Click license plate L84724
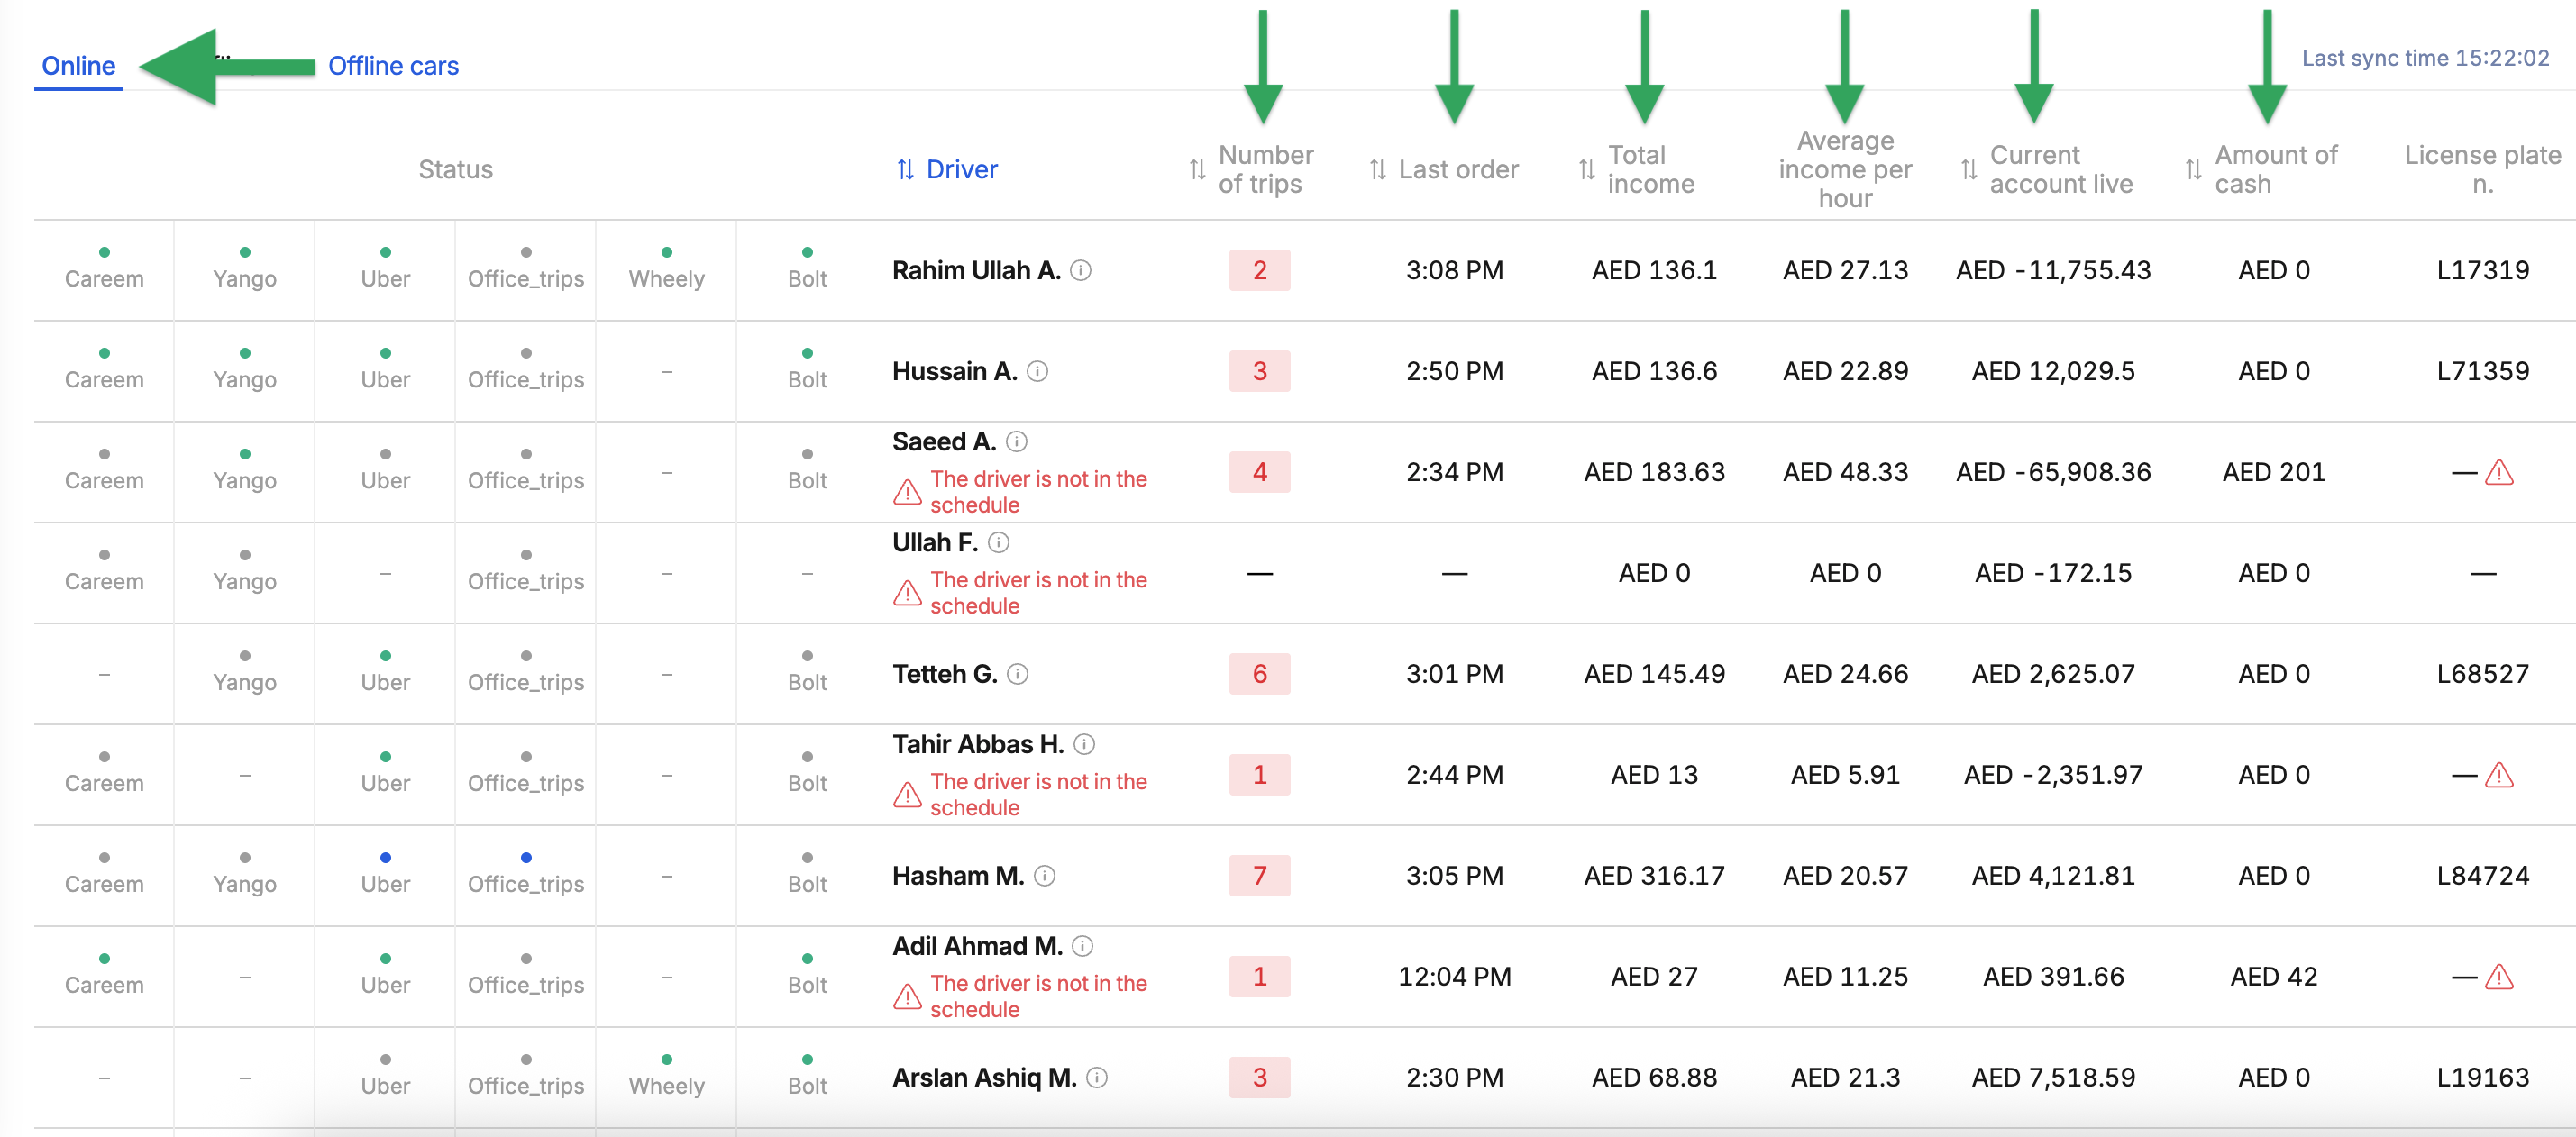Viewport: 2576px width, 1137px height. point(2483,876)
